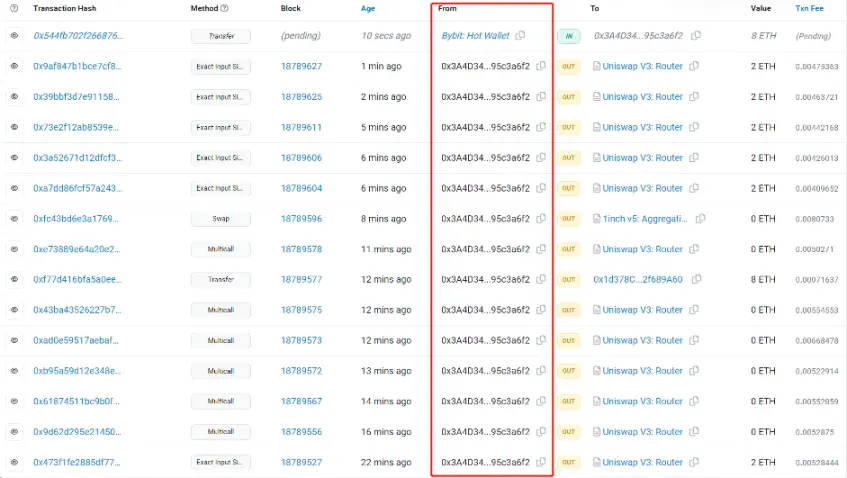This screenshot has width=847, height=478.
Task: Select the From address text in block 18789625 row
Action: [486, 97]
